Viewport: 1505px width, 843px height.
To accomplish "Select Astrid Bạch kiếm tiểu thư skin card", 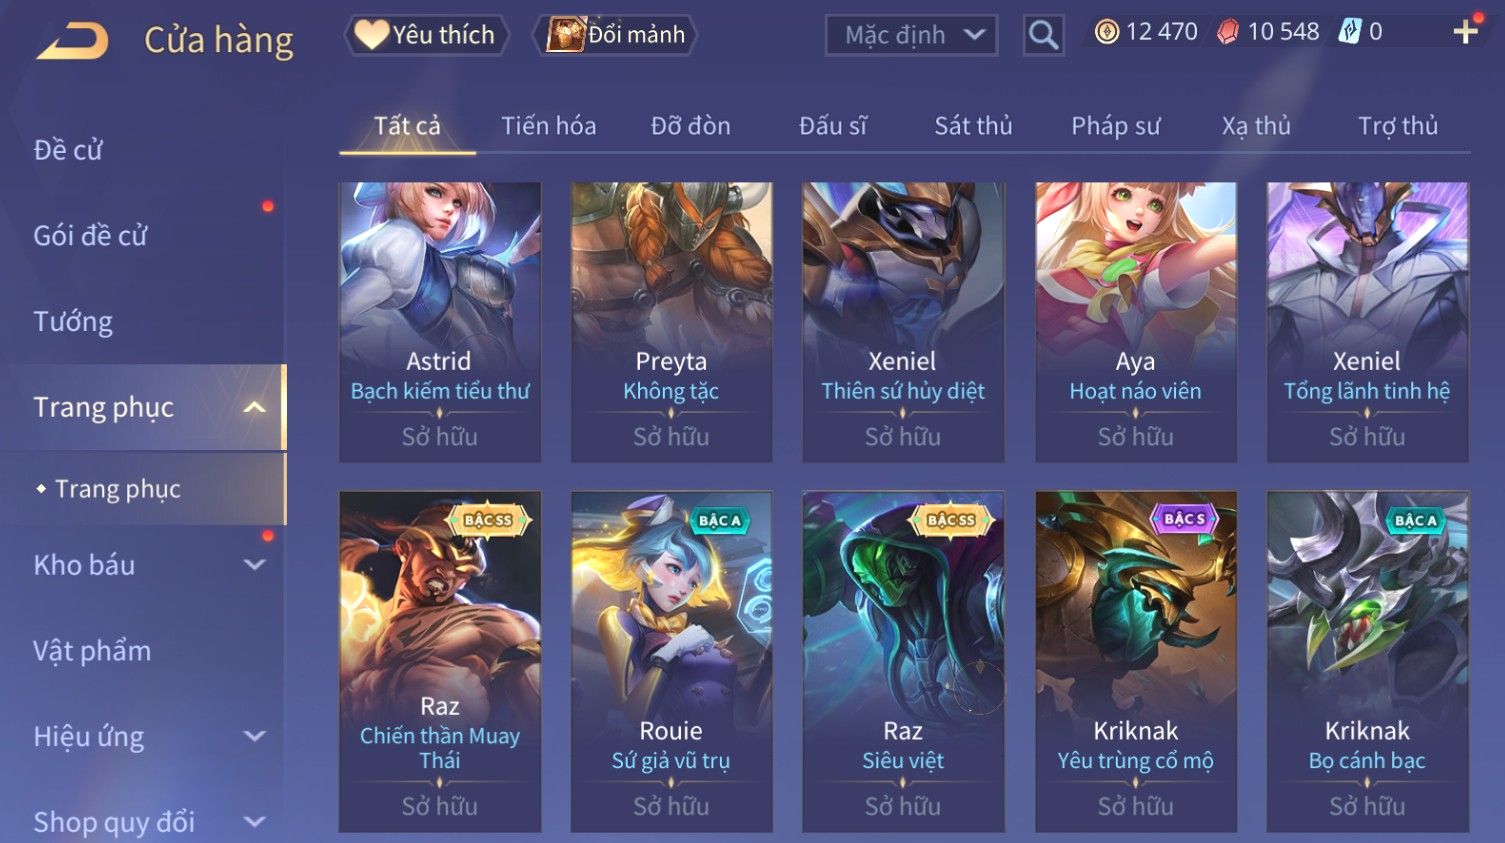I will (440, 322).
